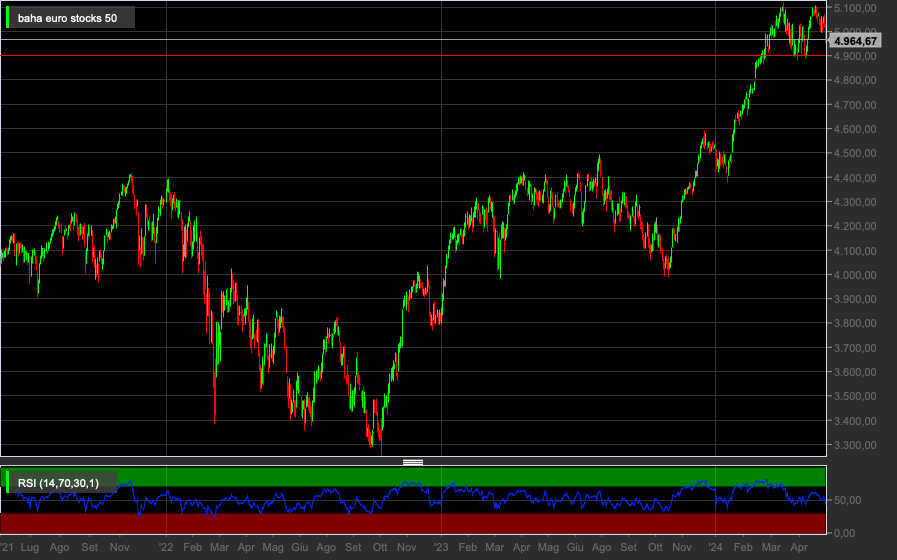Screen dimensions: 897x560
Task: Click the 4.000,00 price axis label
Action: [x=855, y=275]
